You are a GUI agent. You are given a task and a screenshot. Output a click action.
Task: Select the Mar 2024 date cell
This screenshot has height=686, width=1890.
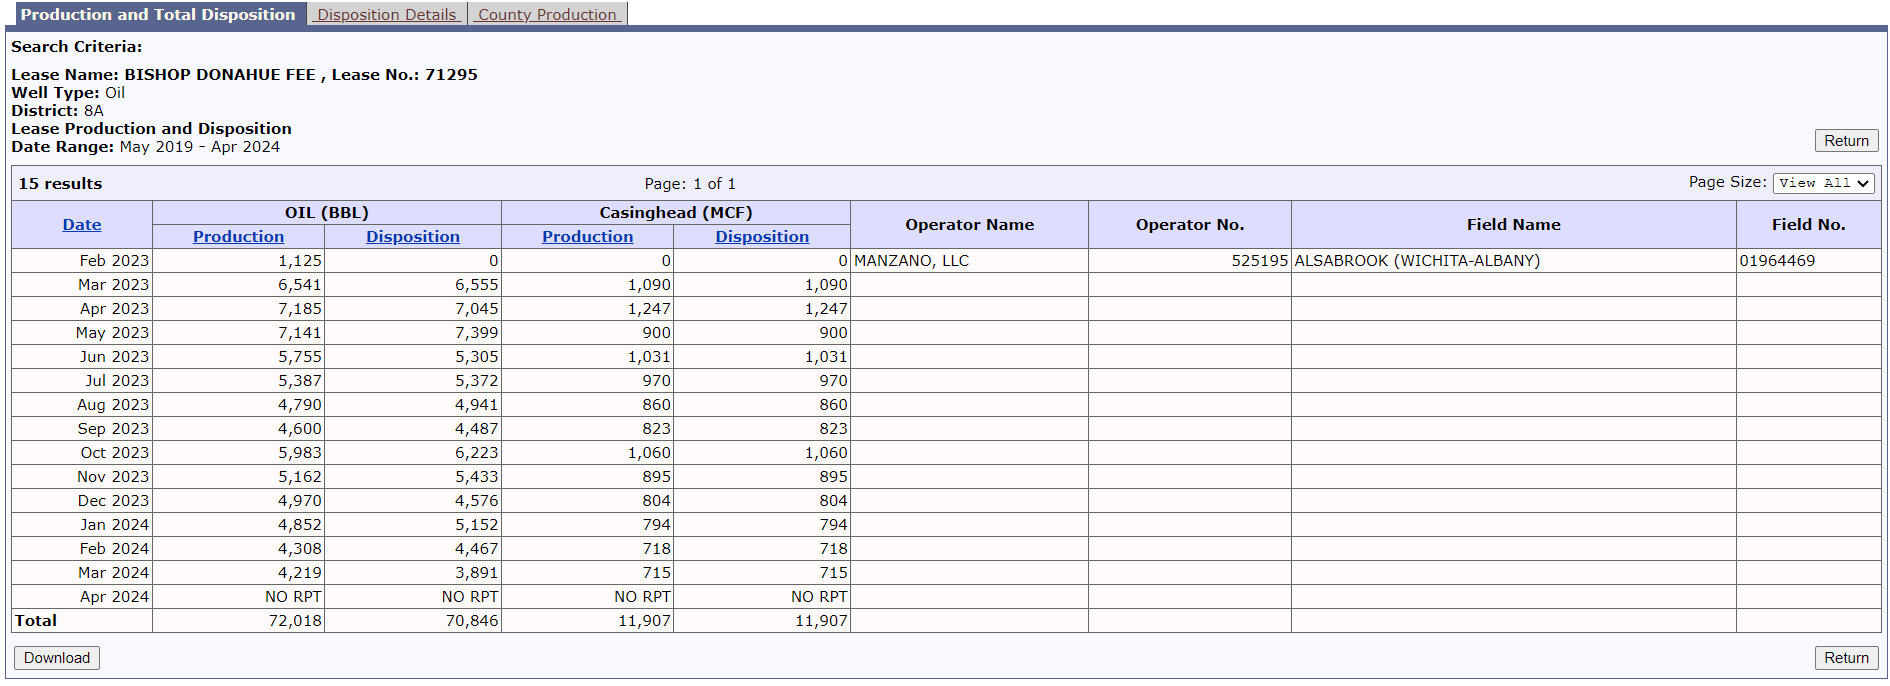click(82, 573)
